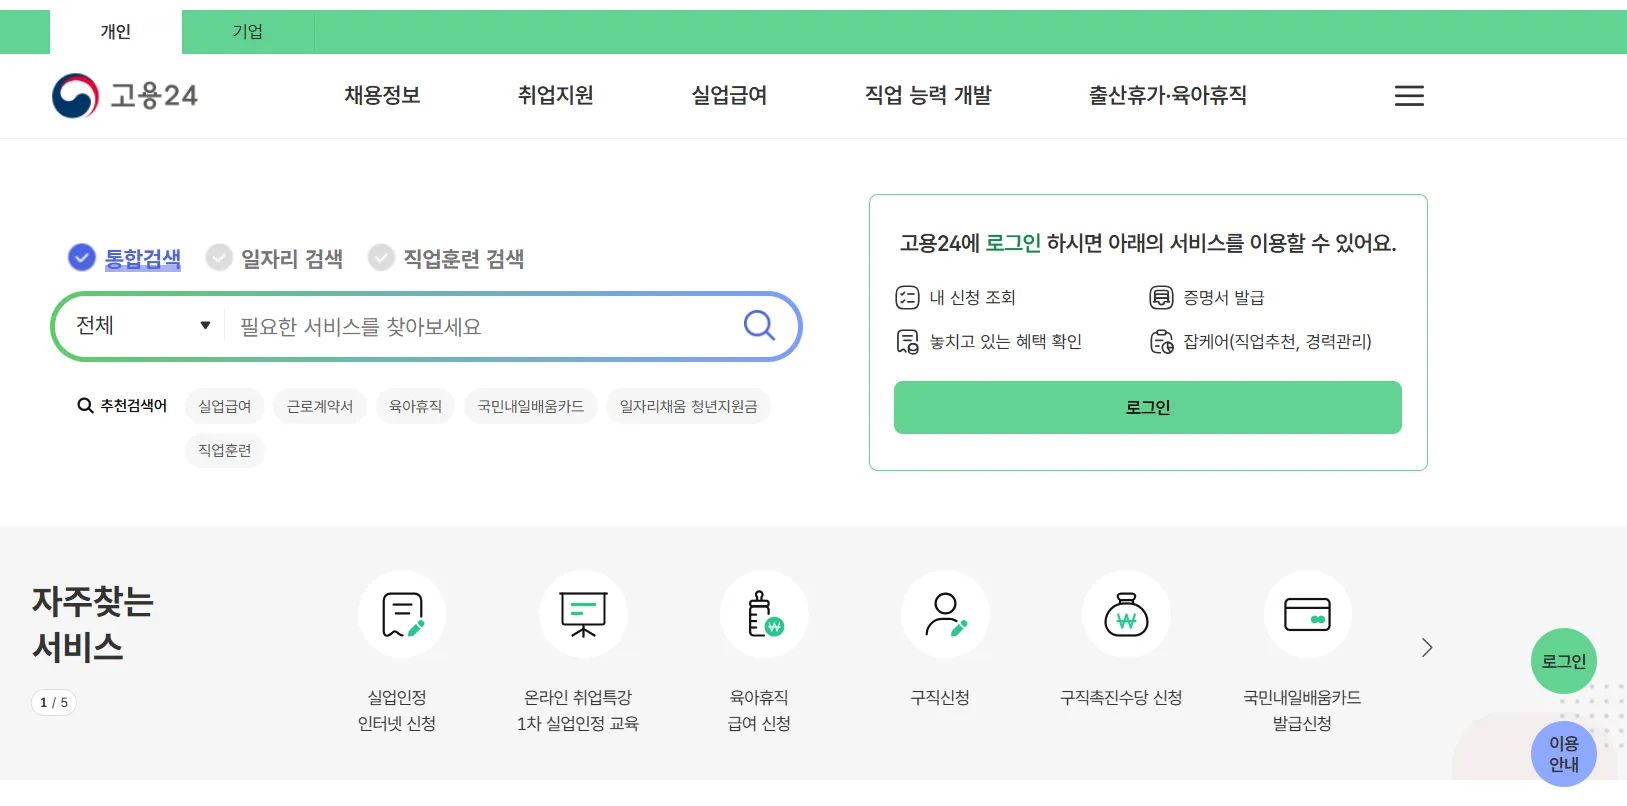Viewport: 1627px width, 806px height.
Task: Open 구직신청 person icon
Action: pyautogui.click(x=945, y=615)
